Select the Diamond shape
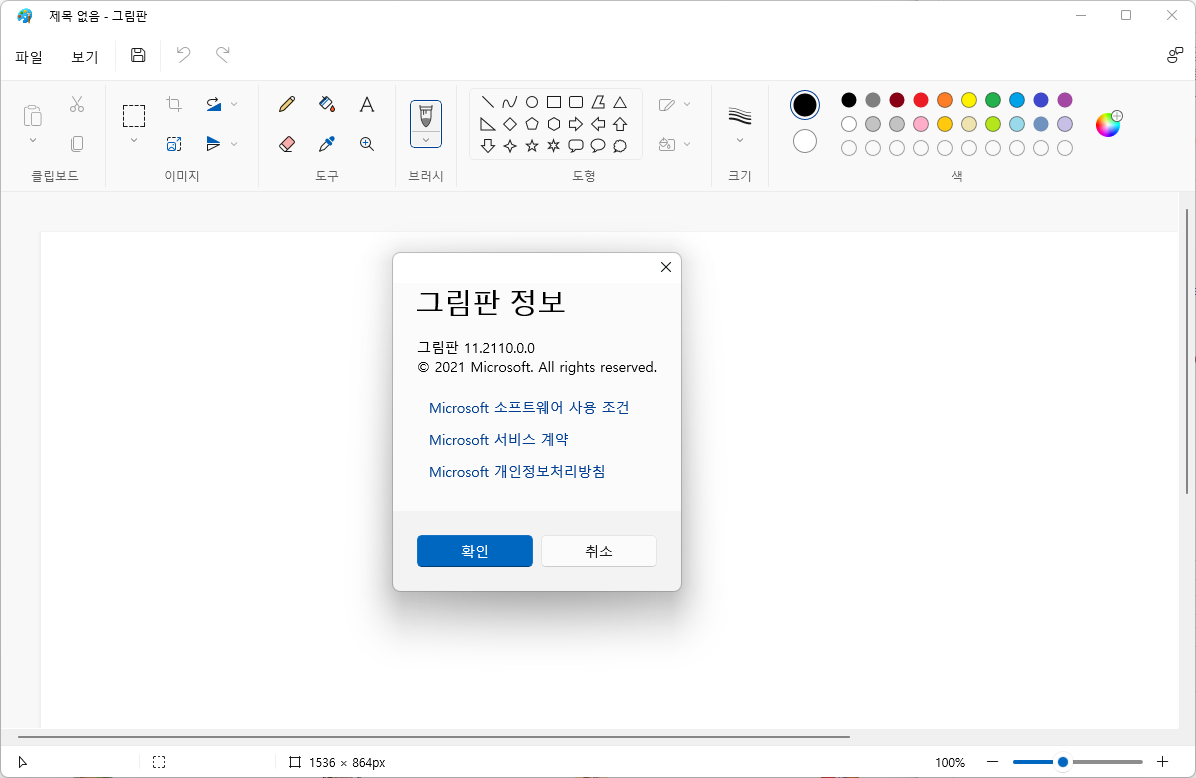Screen dimensions: 1196x778 click(510, 124)
